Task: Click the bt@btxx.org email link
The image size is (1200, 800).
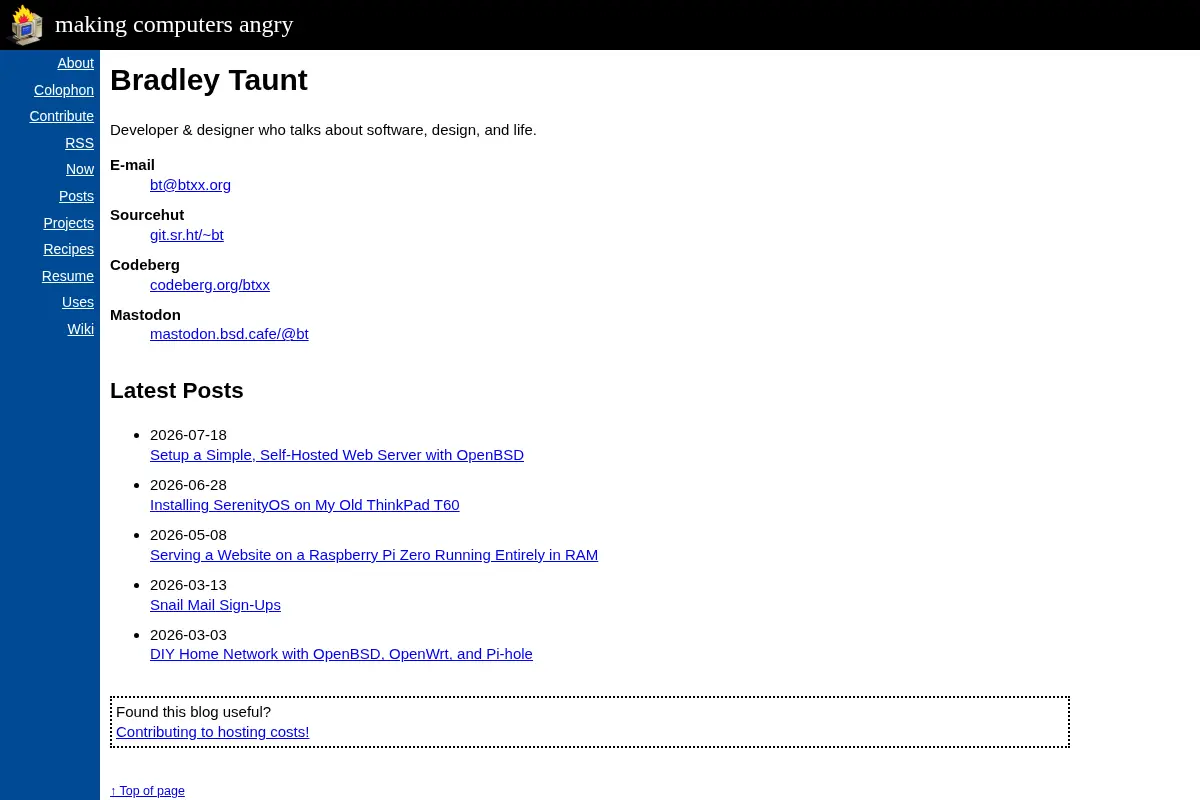Action: 190,185
